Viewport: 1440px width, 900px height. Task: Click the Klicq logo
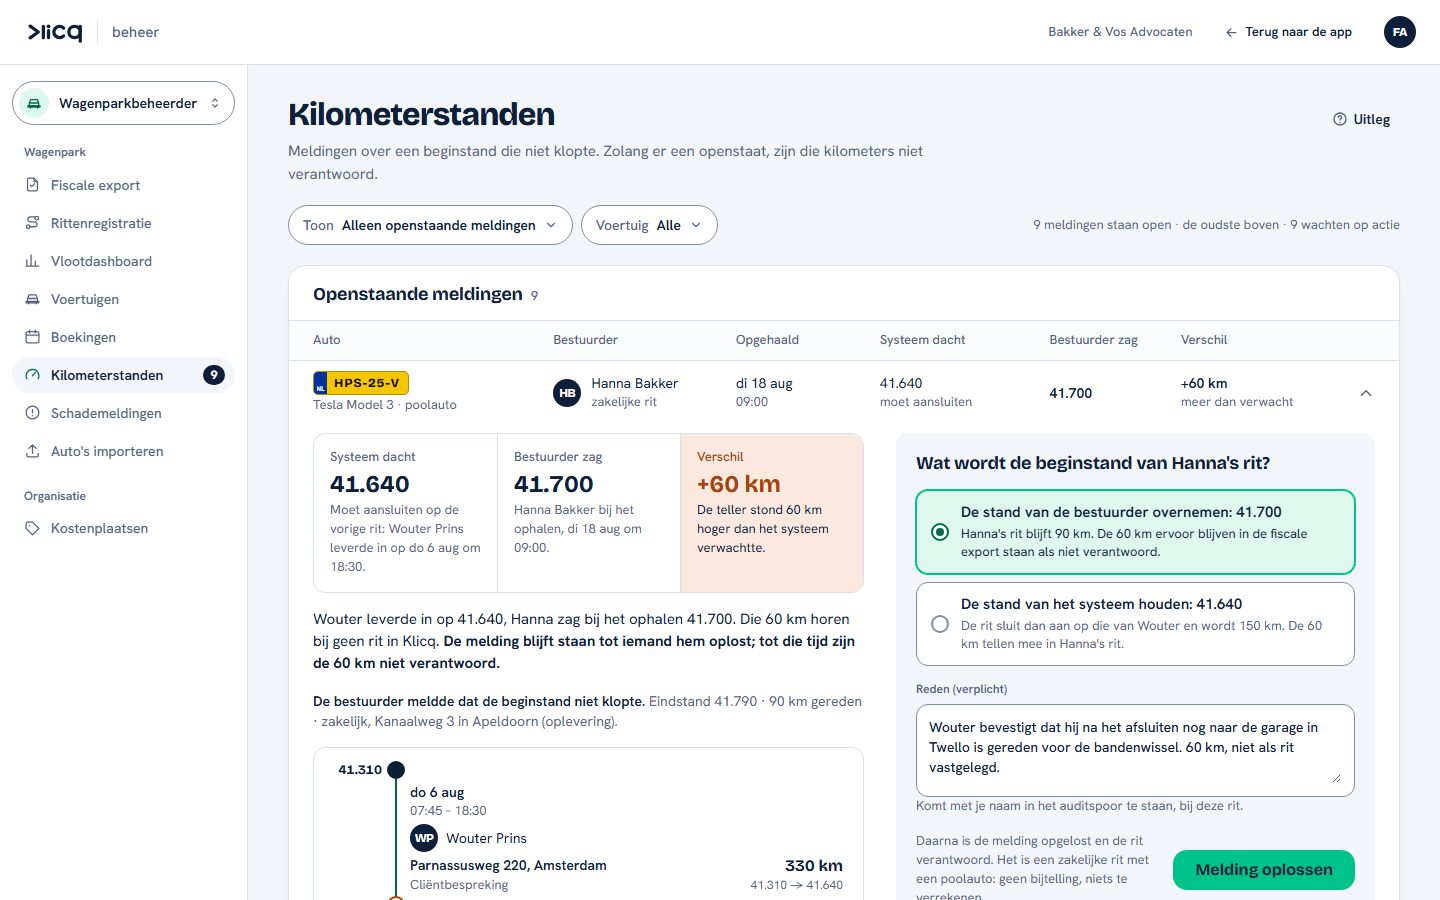(x=55, y=32)
